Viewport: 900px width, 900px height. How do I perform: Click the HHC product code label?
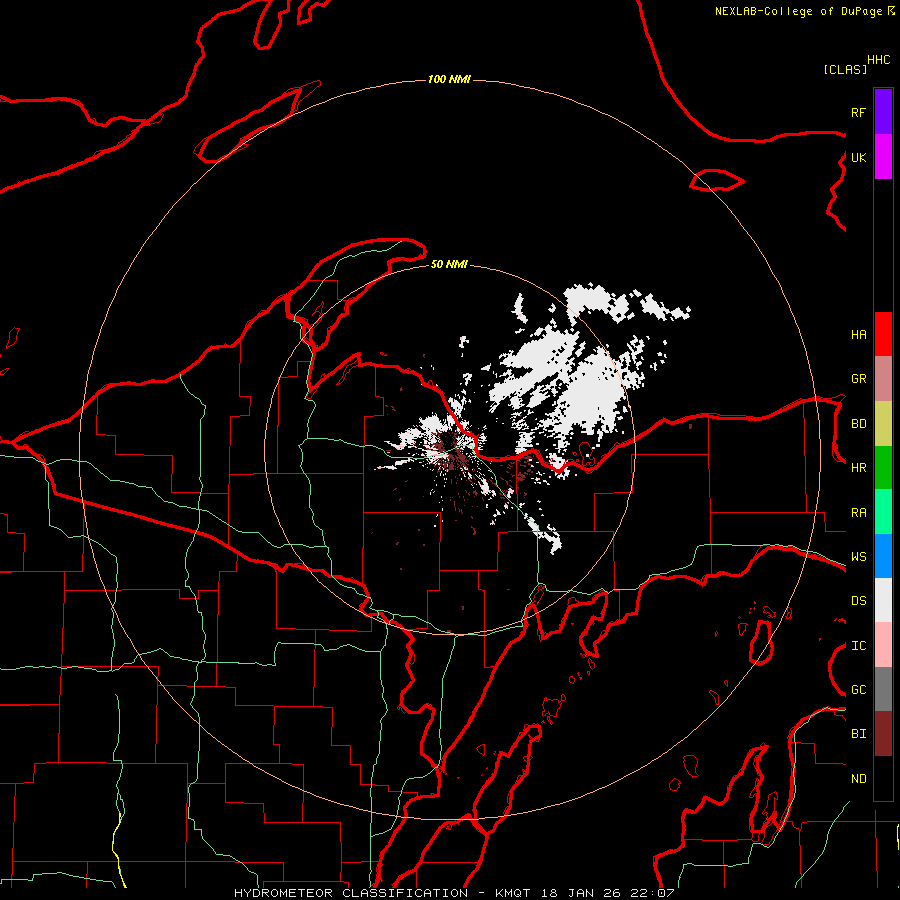878,60
